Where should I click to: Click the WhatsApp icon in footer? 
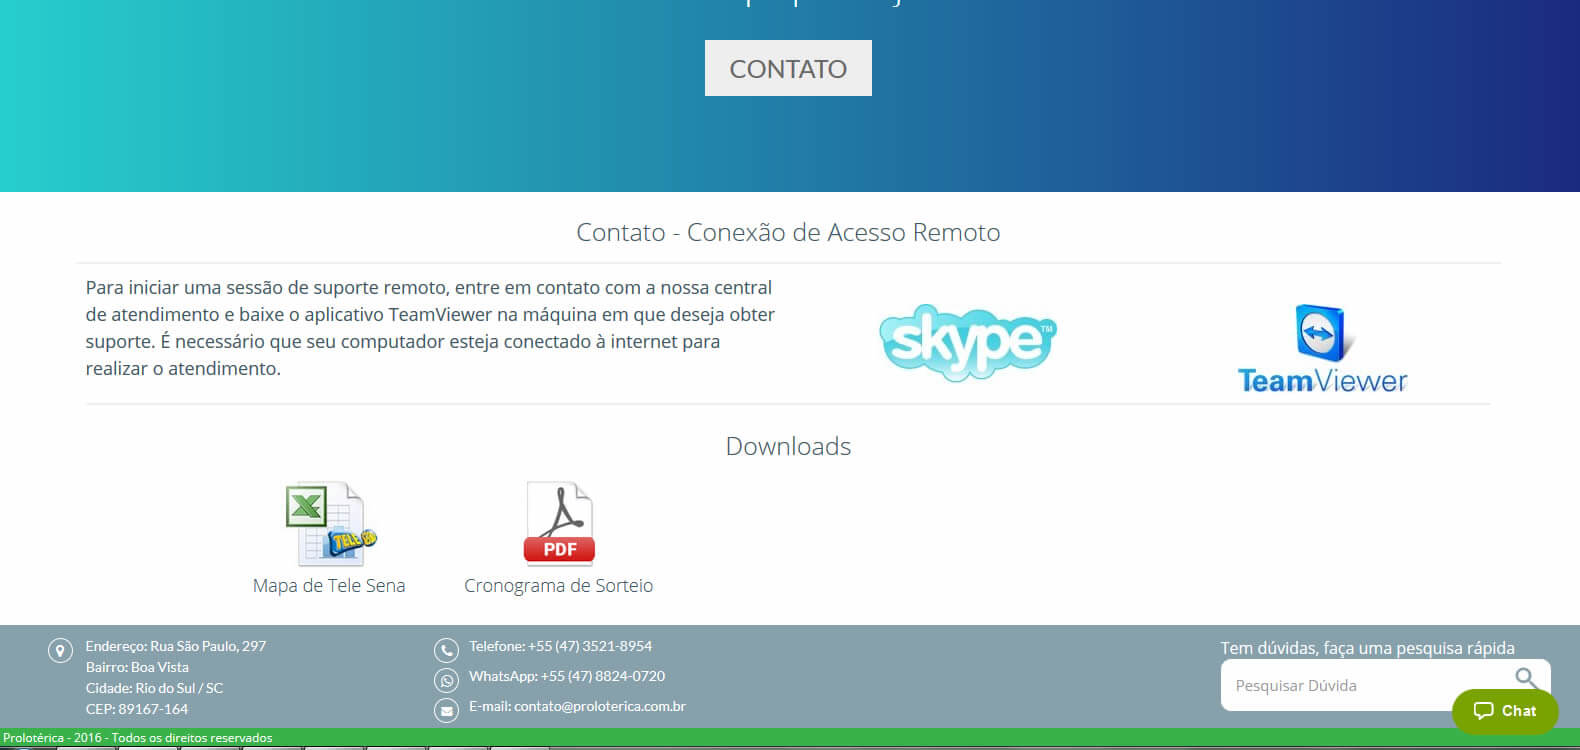pyautogui.click(x=446, y=681)
